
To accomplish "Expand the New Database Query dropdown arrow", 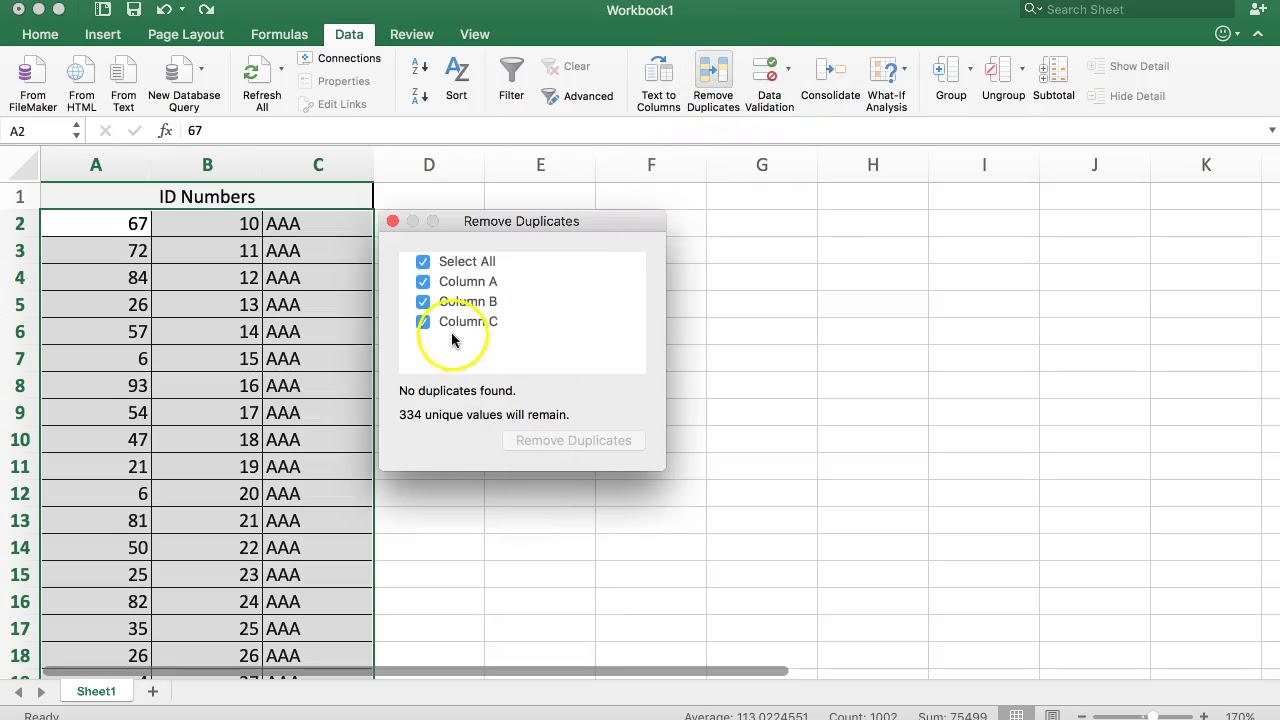I will point(201,69).
